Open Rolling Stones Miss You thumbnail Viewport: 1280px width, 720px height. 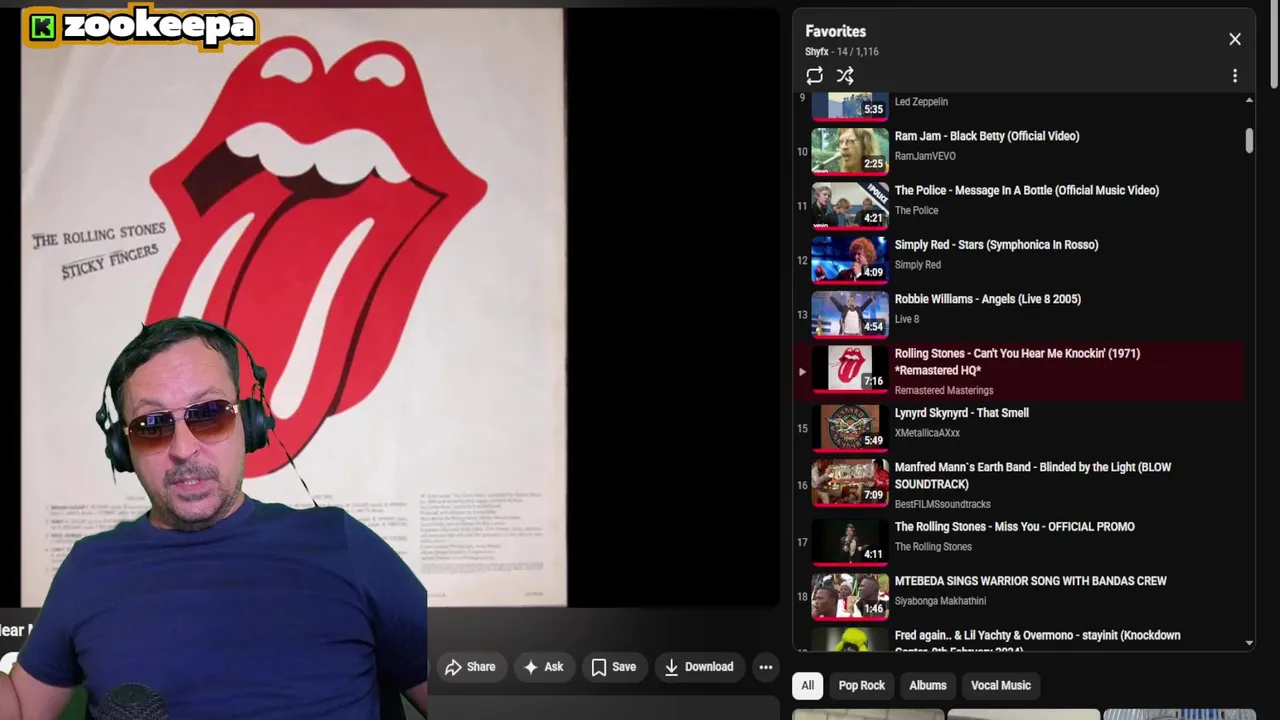tap(850, 541)
